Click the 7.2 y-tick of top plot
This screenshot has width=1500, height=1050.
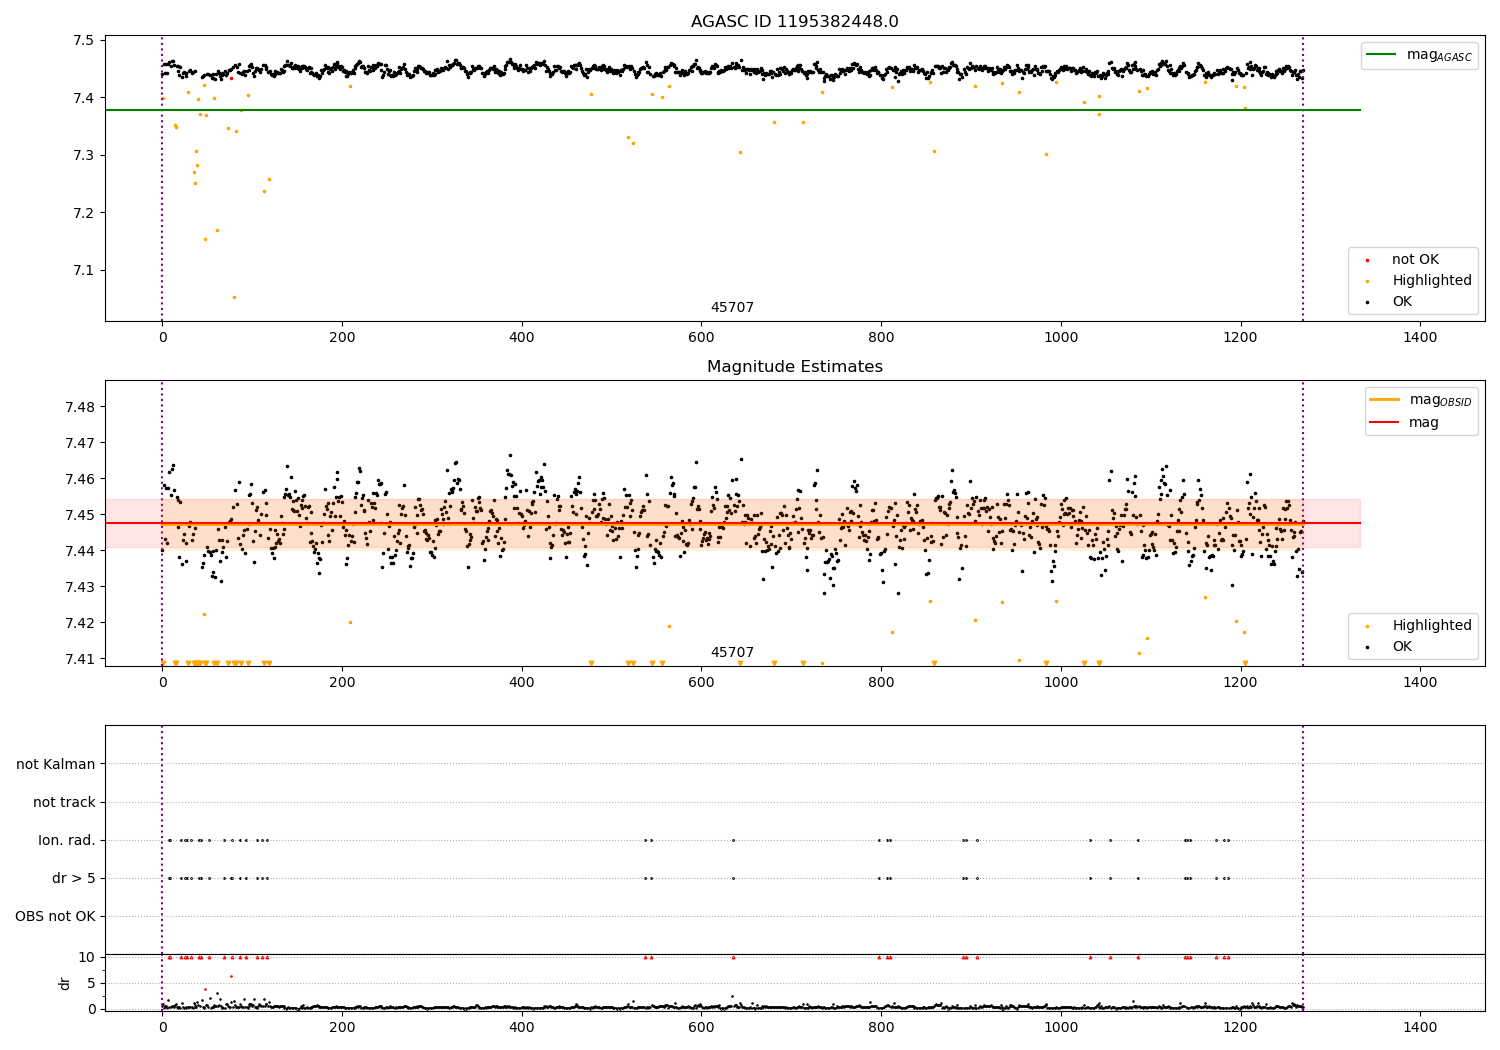click(85, 213)
